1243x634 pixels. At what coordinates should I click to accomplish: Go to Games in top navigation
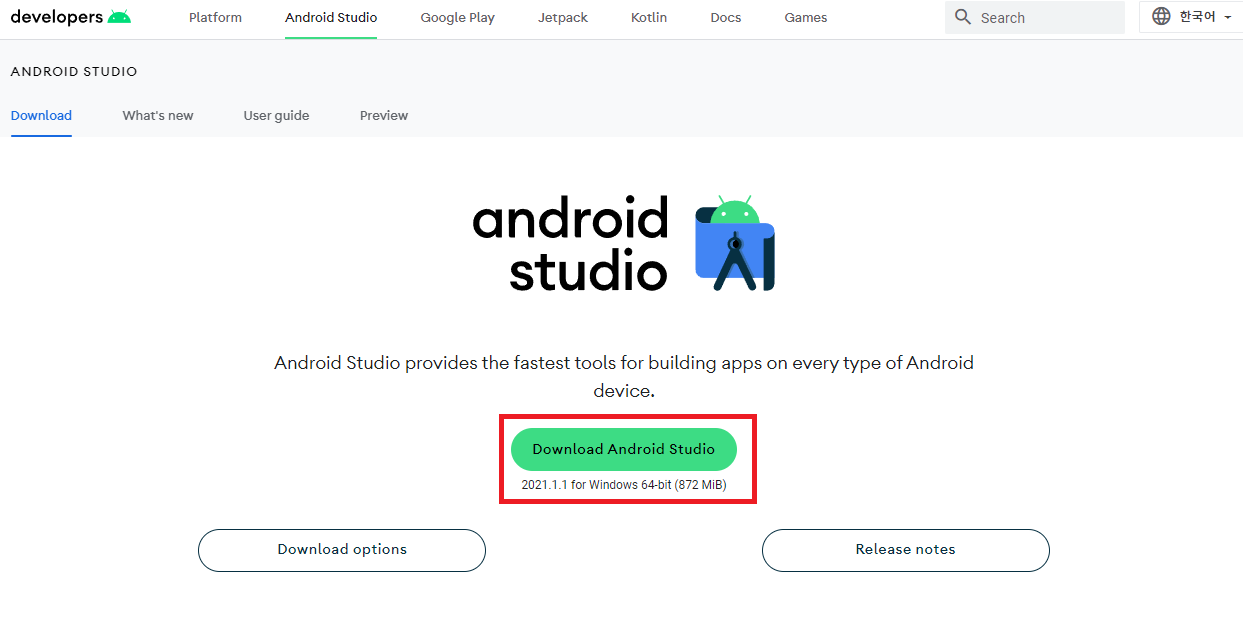coord(806,17)
